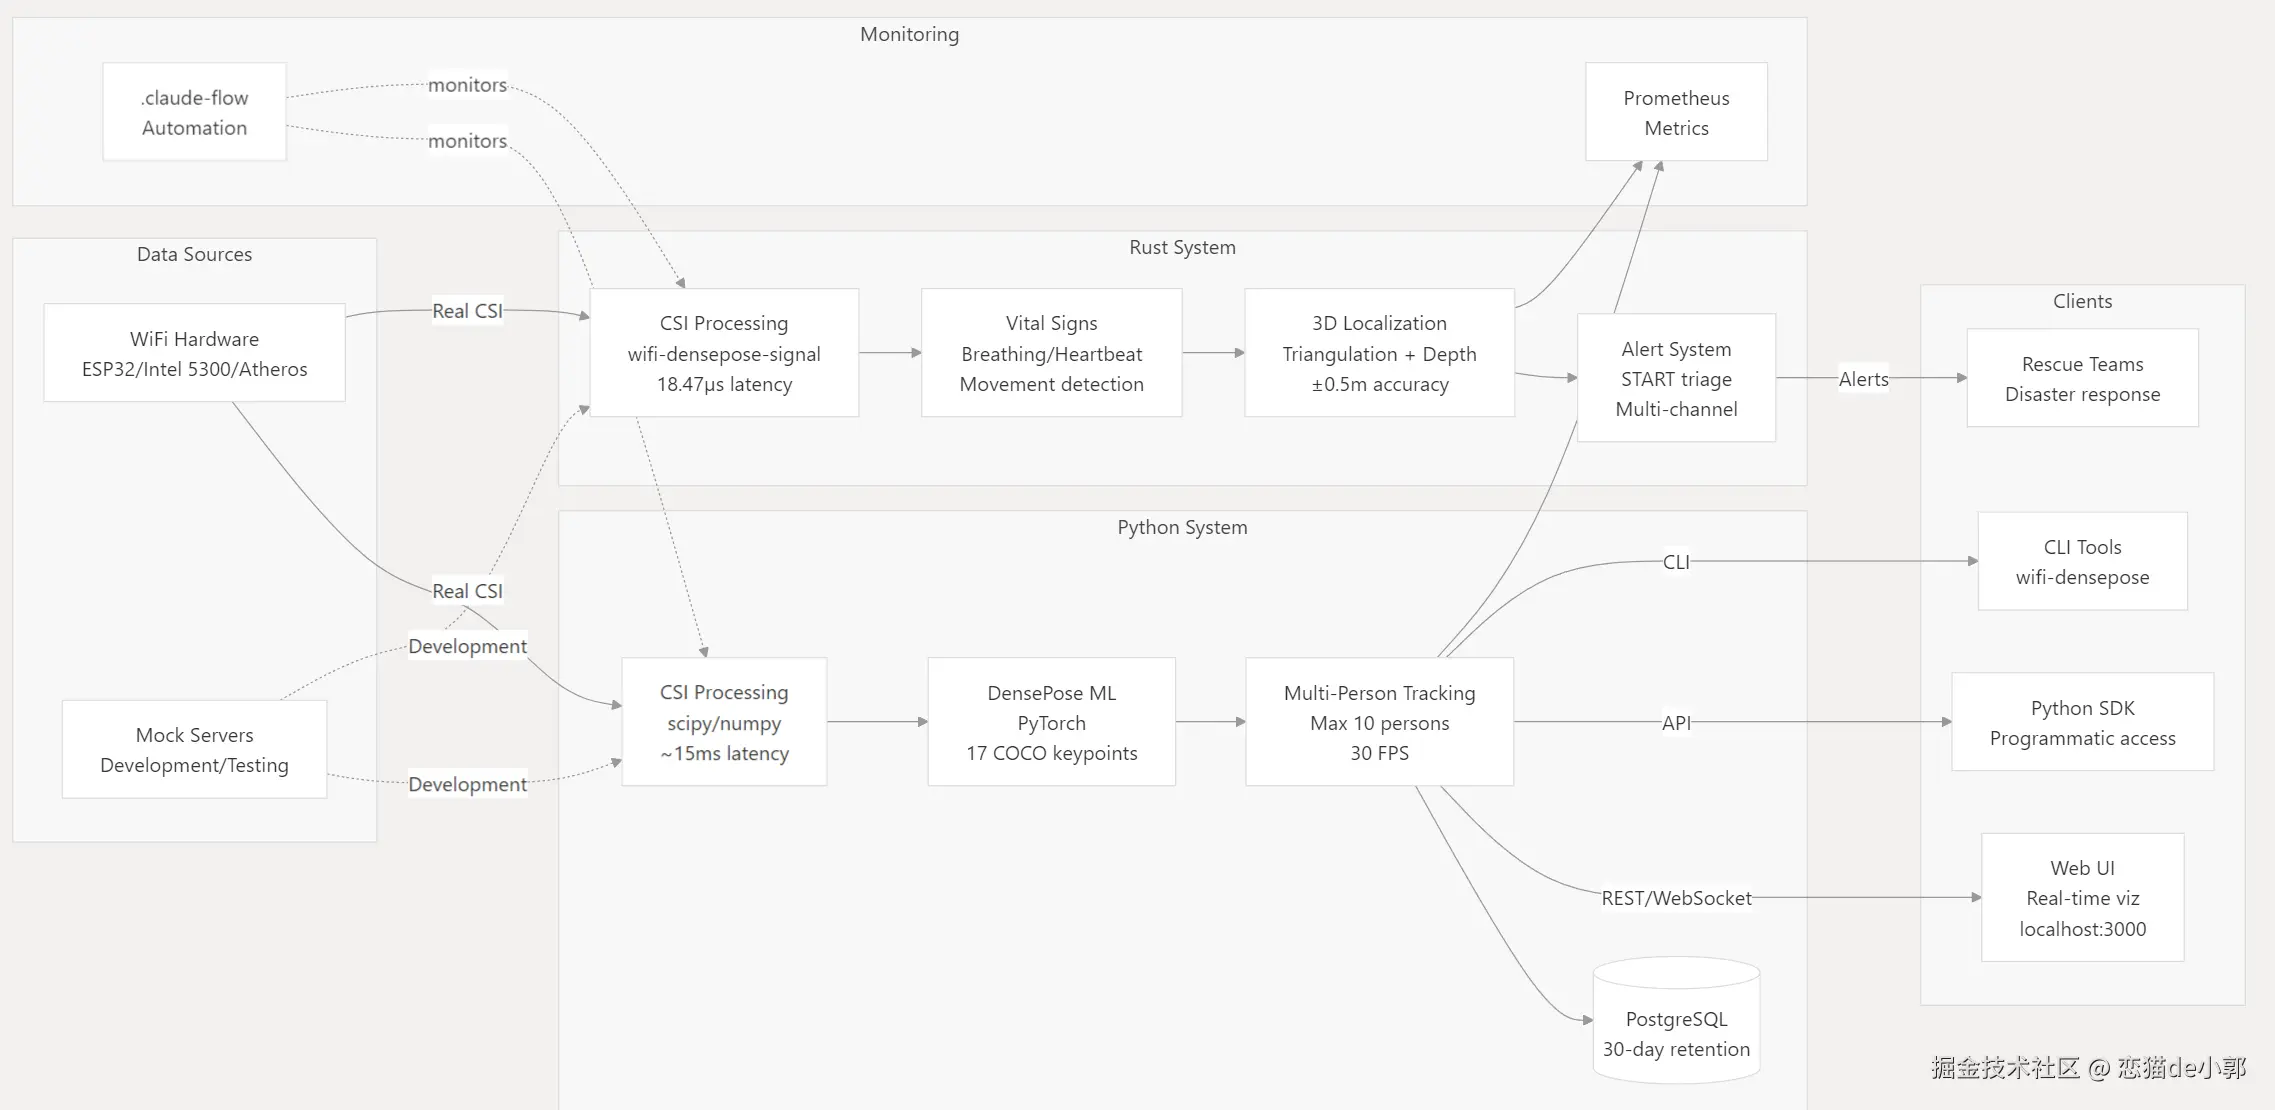Click the Alerts edge label

pyautogui.click(x=1863, y=379)
